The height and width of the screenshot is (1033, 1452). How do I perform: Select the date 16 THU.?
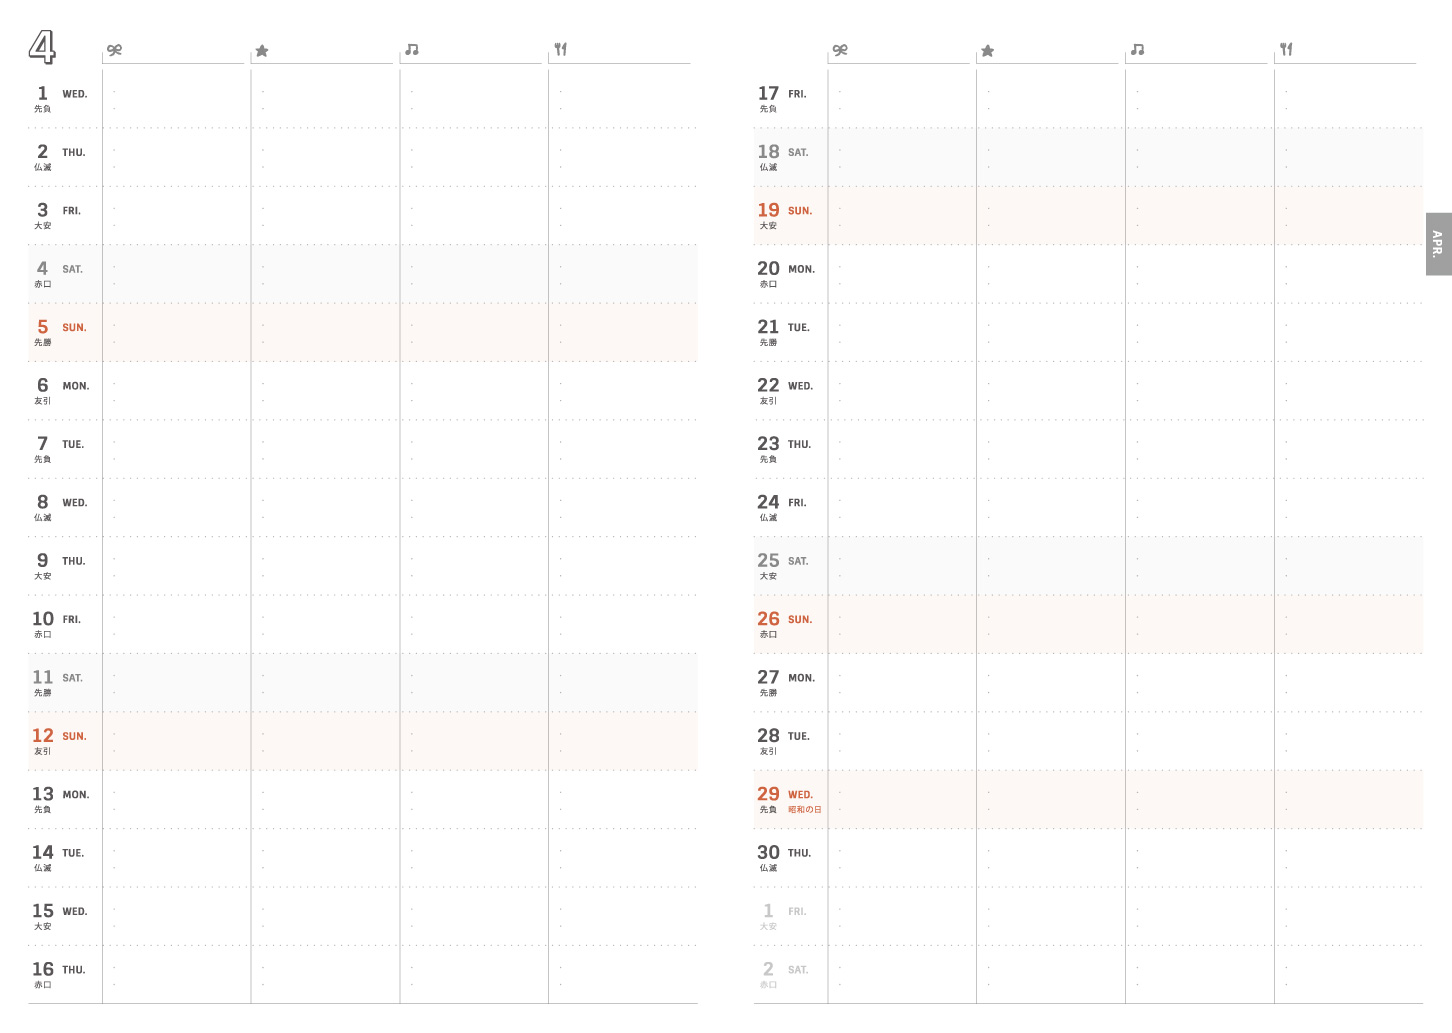(59, 970)
